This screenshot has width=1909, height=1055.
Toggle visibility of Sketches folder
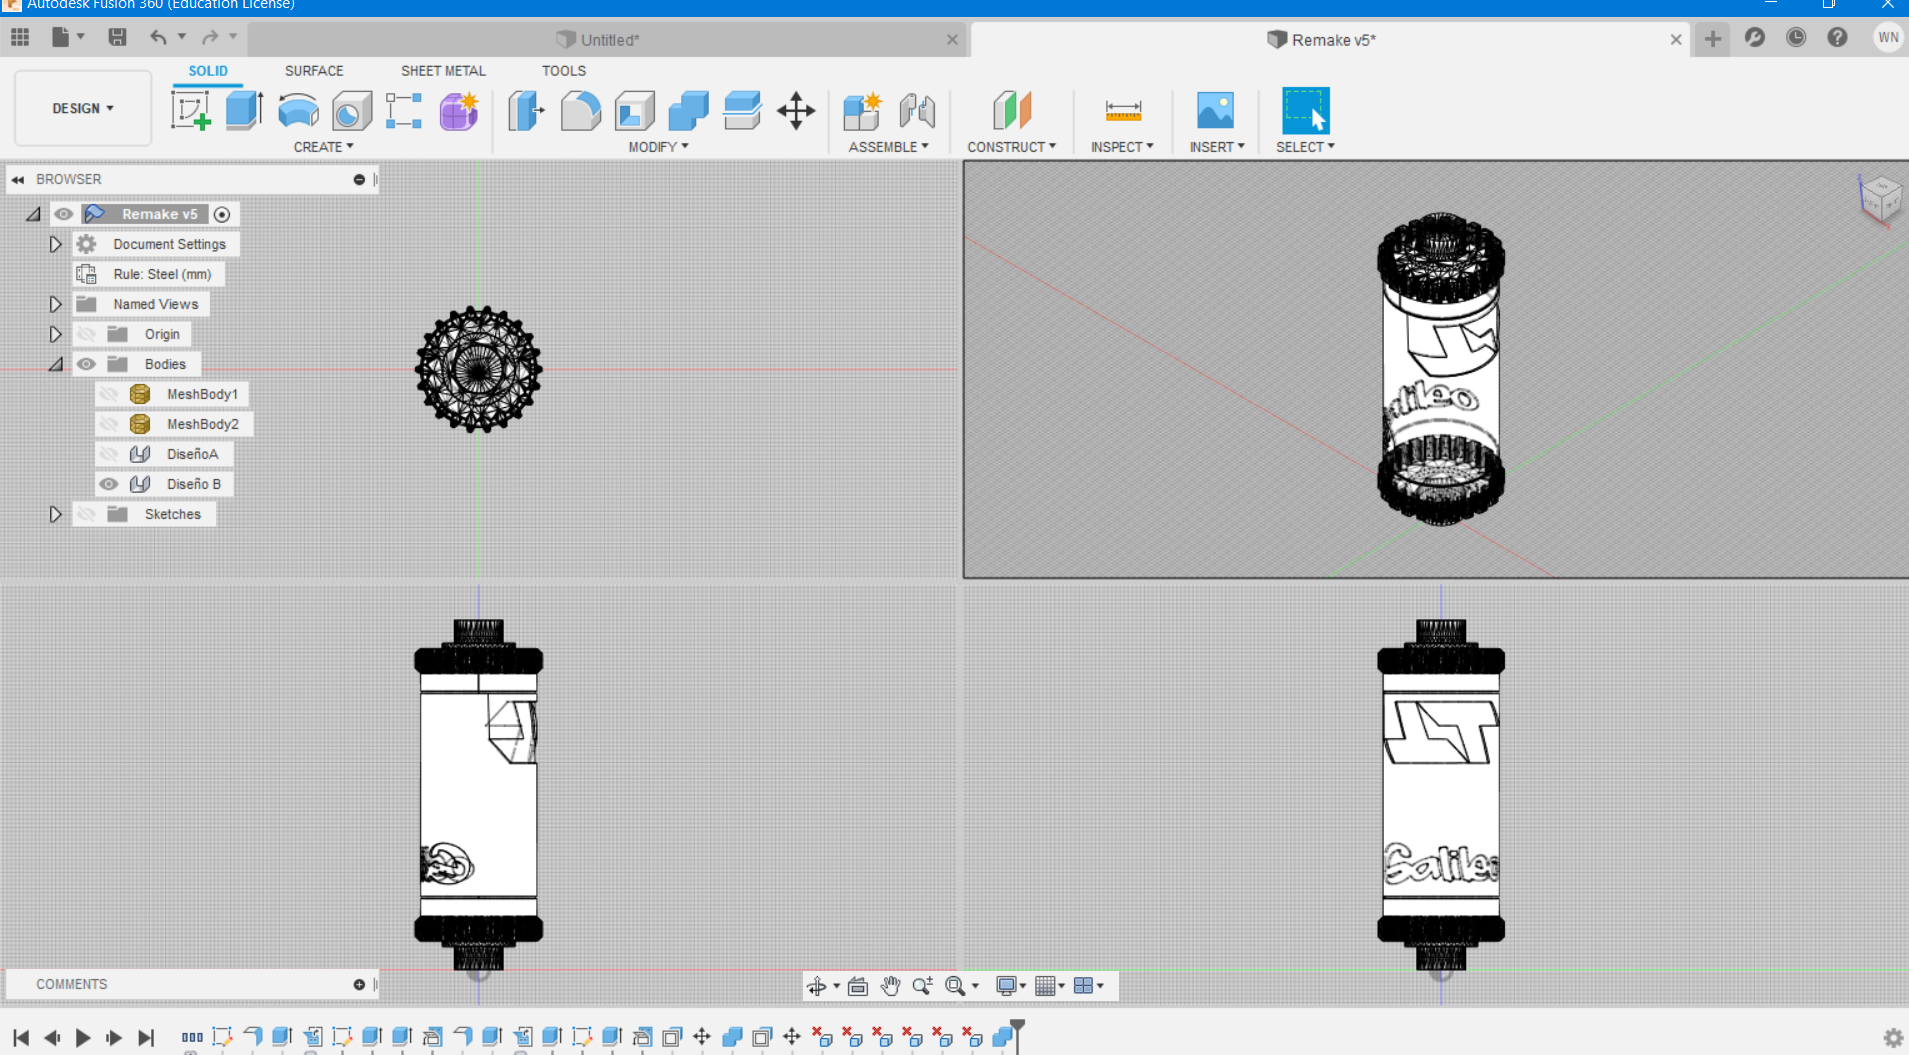point(87,514)
